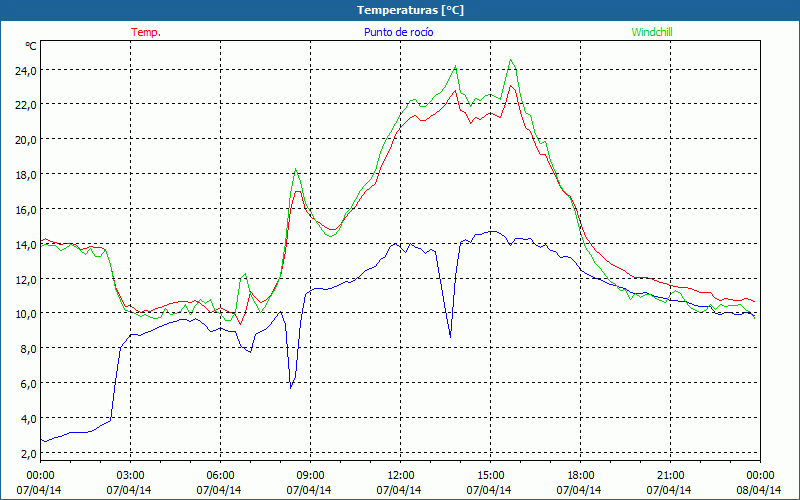Click the 8,0 y-axis value
The image size is (800, 500).
click(28, 349)
